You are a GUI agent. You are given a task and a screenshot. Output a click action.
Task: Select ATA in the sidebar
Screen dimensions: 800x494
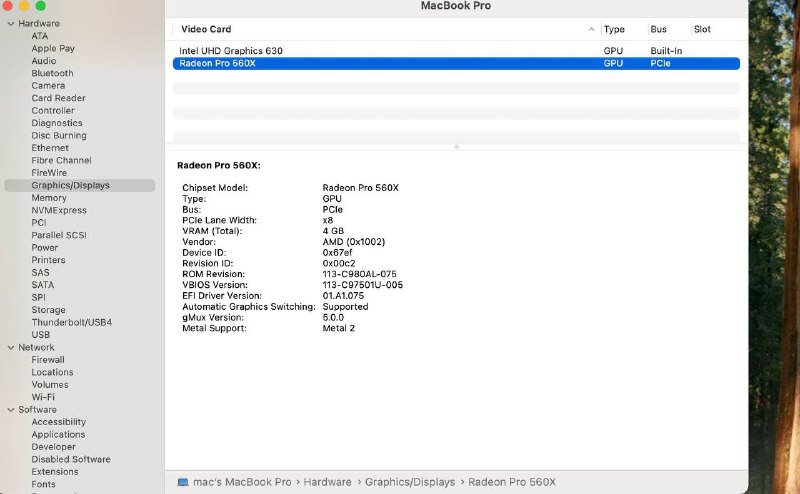click(x=40, y=36)
